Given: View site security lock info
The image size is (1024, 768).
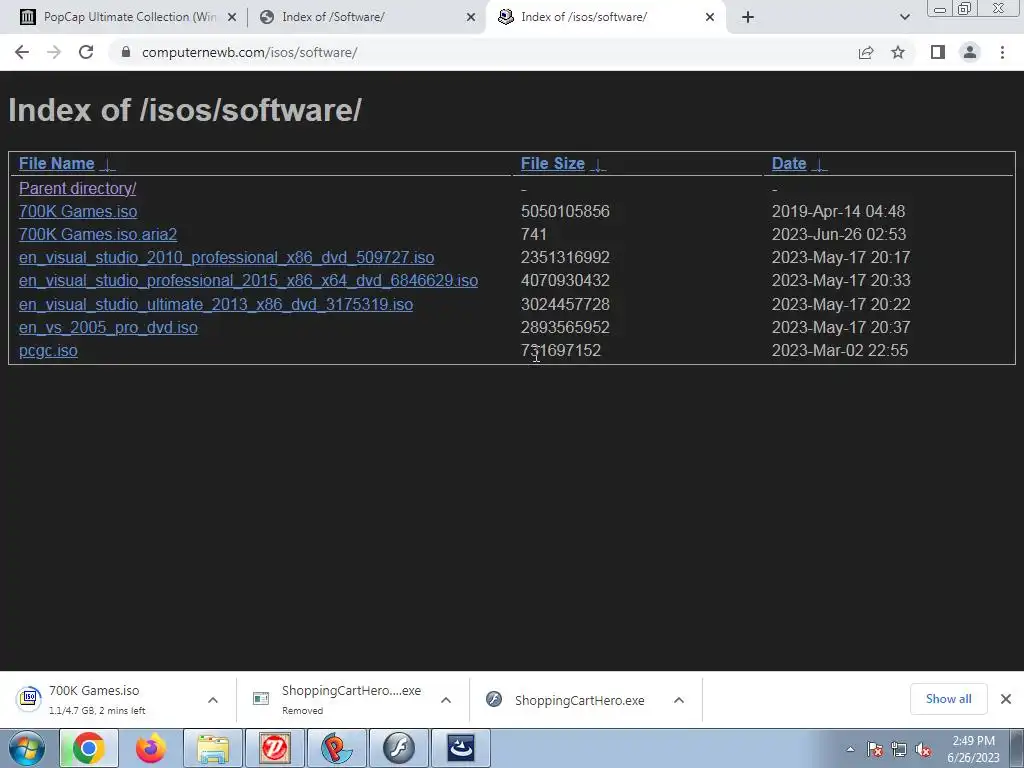Looking at the screenshot, I should pos(126,52).
